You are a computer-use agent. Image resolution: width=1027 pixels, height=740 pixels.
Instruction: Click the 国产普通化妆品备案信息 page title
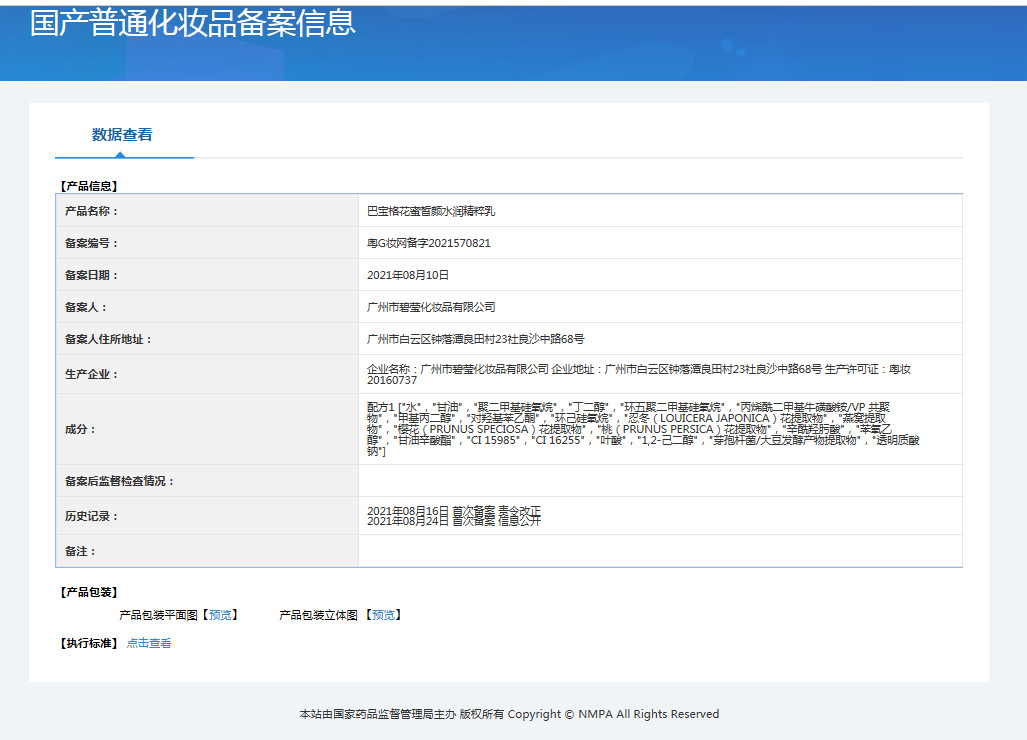193,23
